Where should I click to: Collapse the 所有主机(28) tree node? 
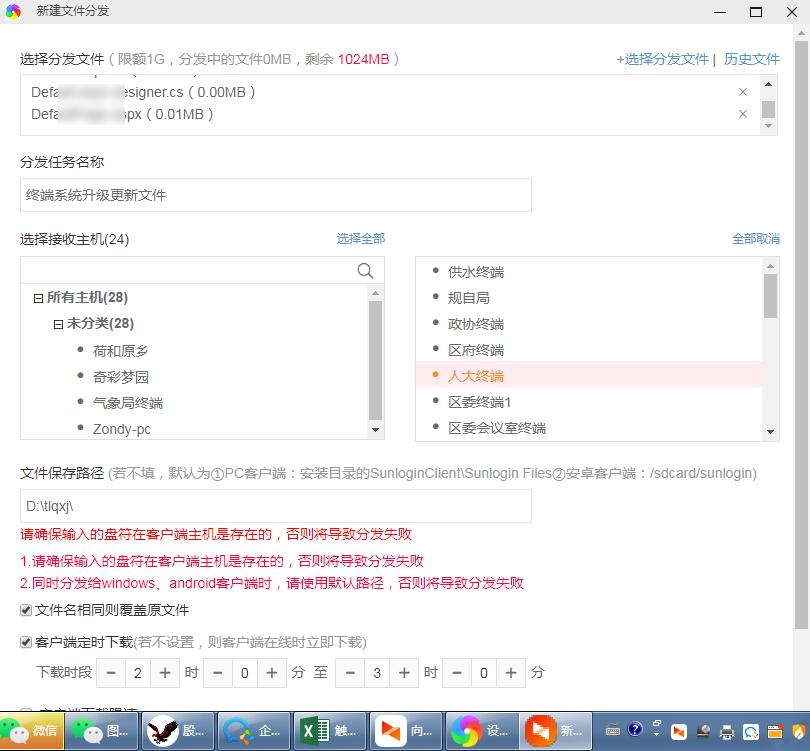pos(38,298)
